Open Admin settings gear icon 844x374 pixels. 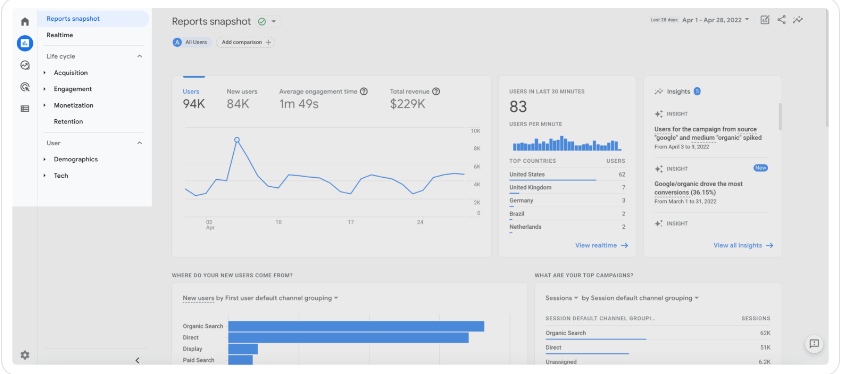25,355
